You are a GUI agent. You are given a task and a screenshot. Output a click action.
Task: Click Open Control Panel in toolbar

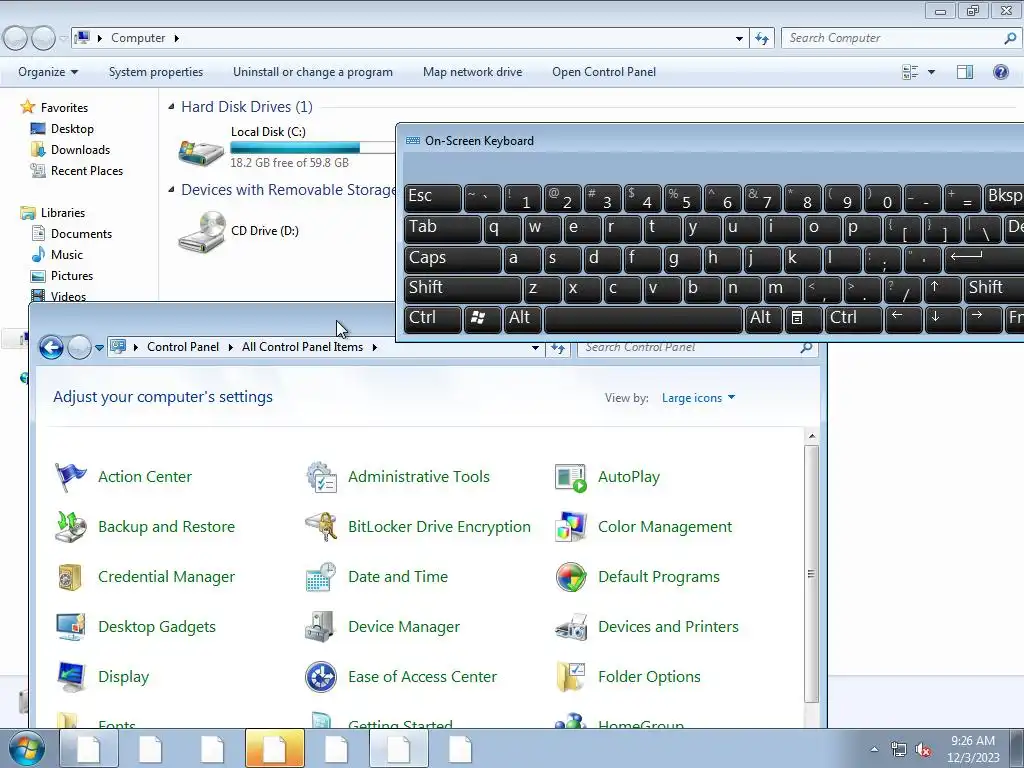pos(603,72)
